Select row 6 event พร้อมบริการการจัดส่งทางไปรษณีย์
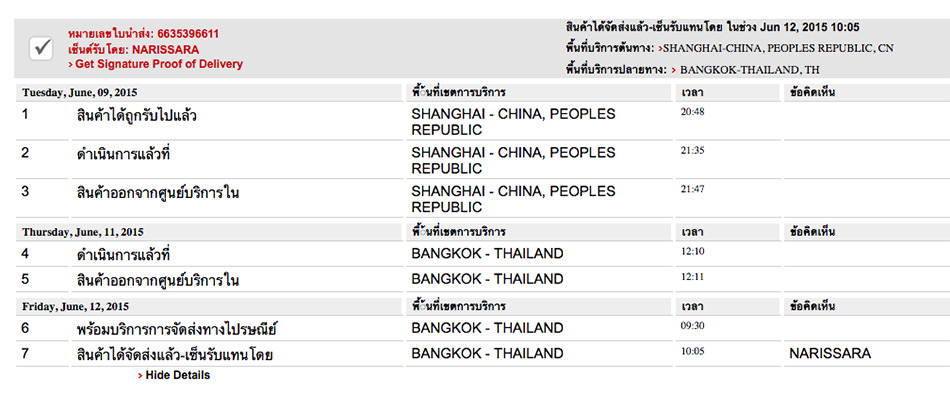This screenshot has width=950, height=412. click(x=177, y=329)
